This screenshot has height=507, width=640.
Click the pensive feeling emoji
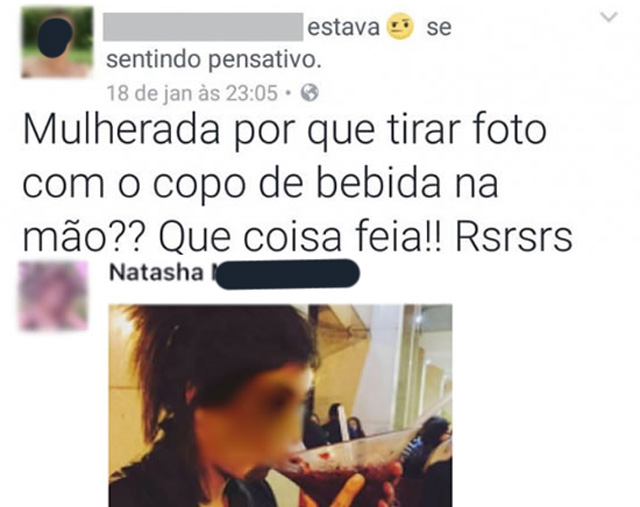coord(400,27)
